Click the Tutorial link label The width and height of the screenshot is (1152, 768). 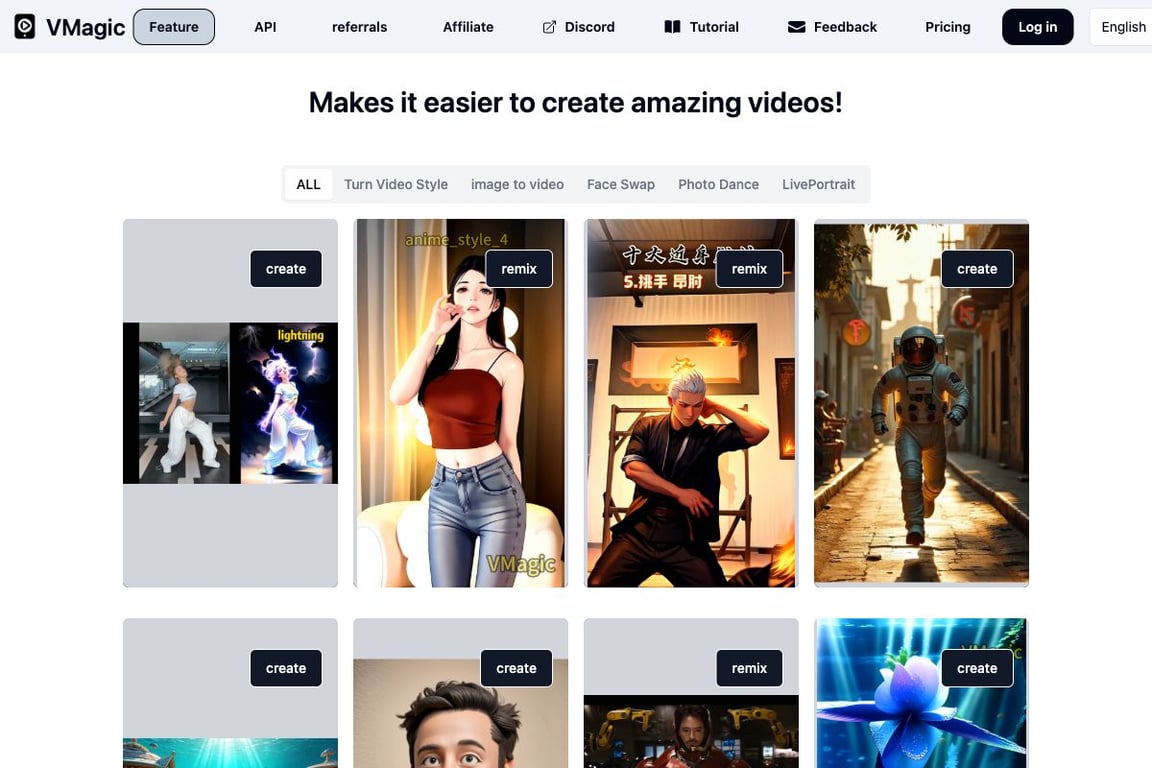click(x=714, y=27)
